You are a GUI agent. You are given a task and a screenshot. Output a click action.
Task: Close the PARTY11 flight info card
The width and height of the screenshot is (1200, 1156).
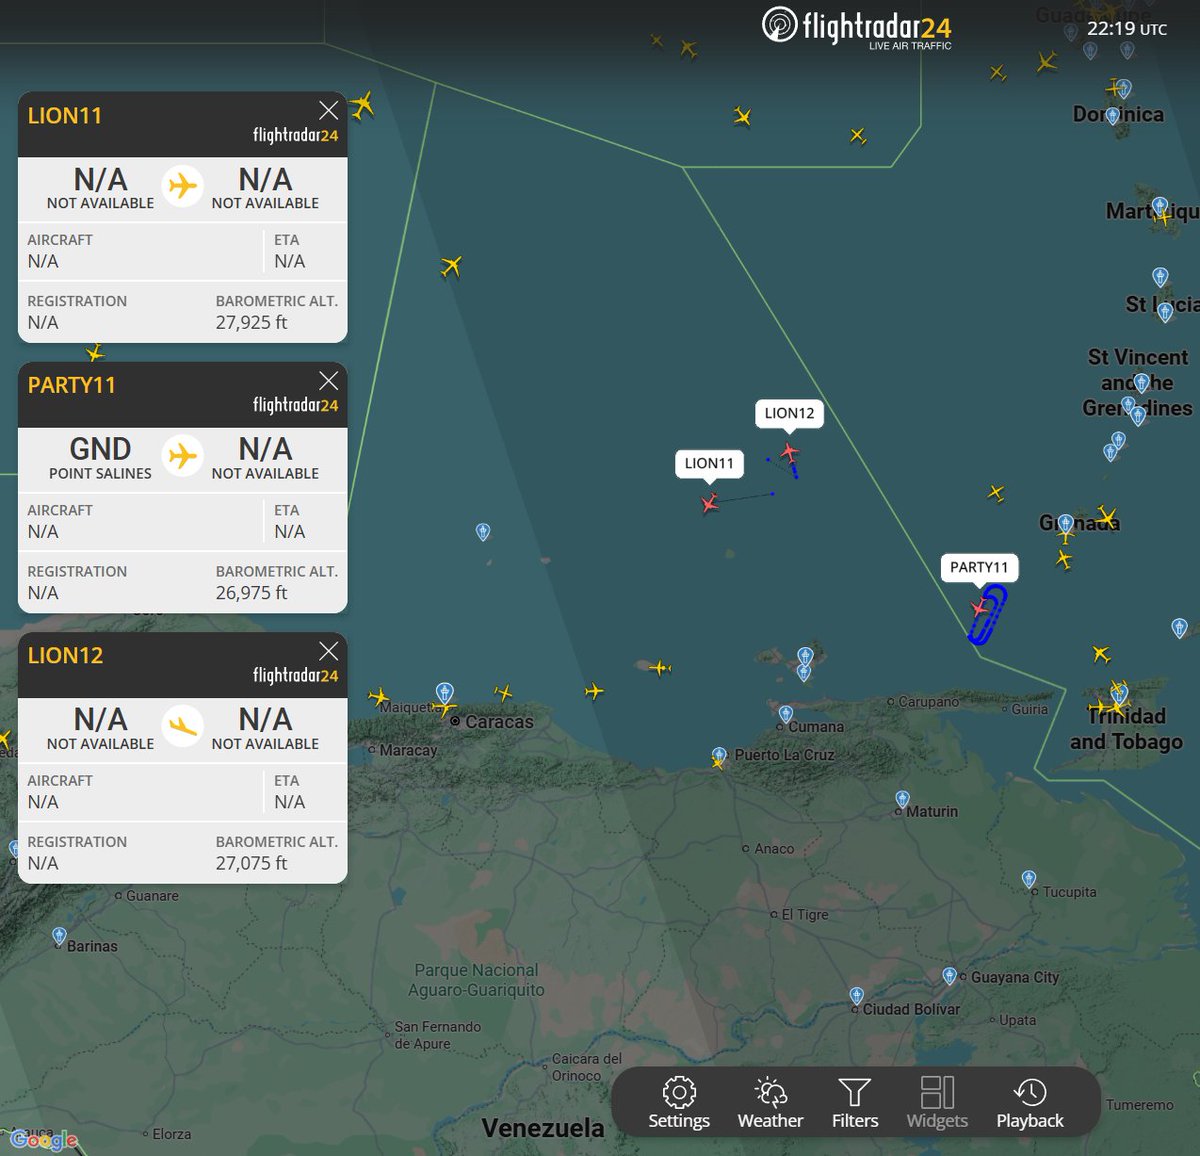tap(328, 380)
